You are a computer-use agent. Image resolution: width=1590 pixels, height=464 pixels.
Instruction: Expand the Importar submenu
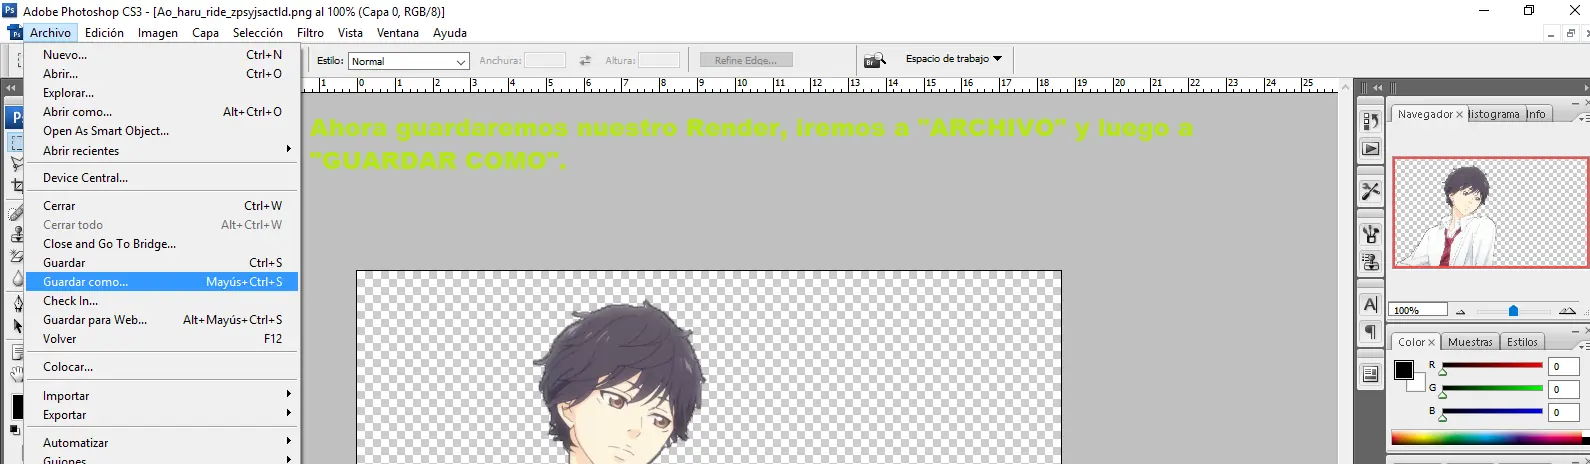[161, 396]
